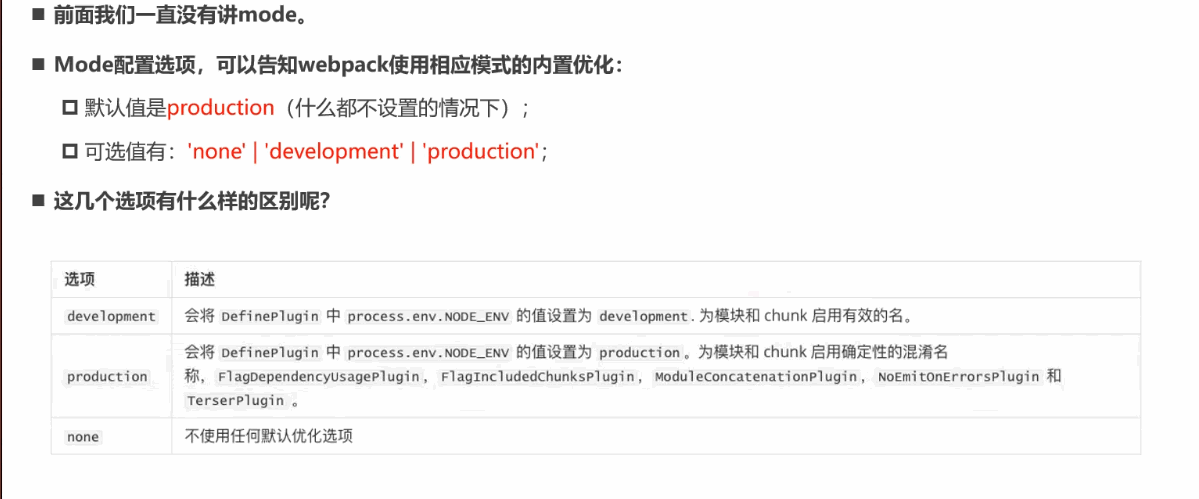Click the description "不使用任何默认优化选项"

pos(269,436)
